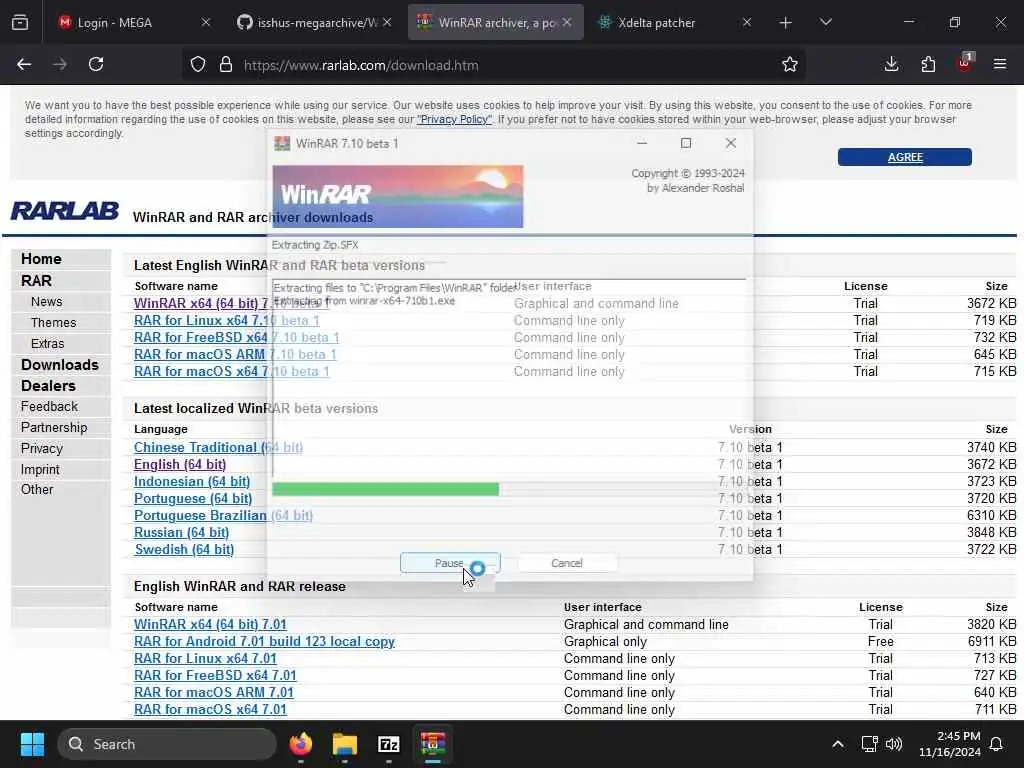Download WinRAR x64 (64 bit) 7.01 release

click(210, 624)
